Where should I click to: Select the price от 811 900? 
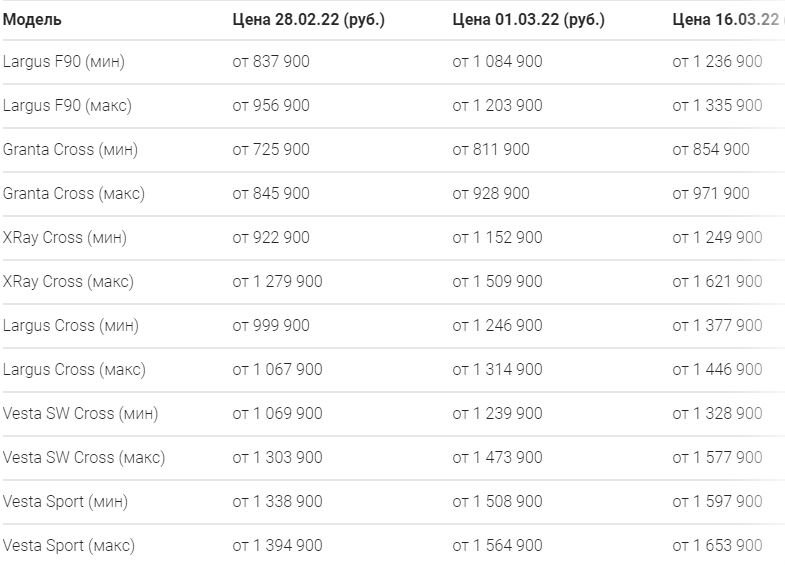pos(491,150)
